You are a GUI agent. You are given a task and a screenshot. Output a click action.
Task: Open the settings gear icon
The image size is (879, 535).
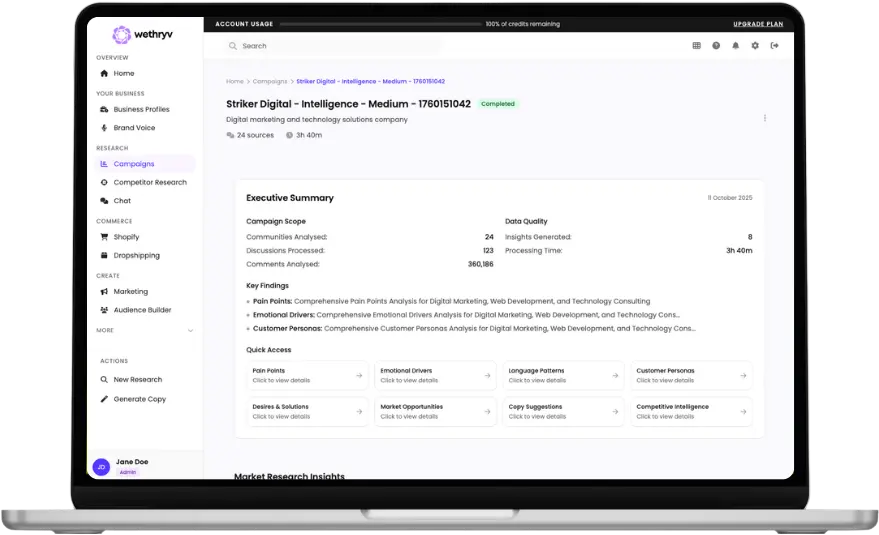pos(755,45)
